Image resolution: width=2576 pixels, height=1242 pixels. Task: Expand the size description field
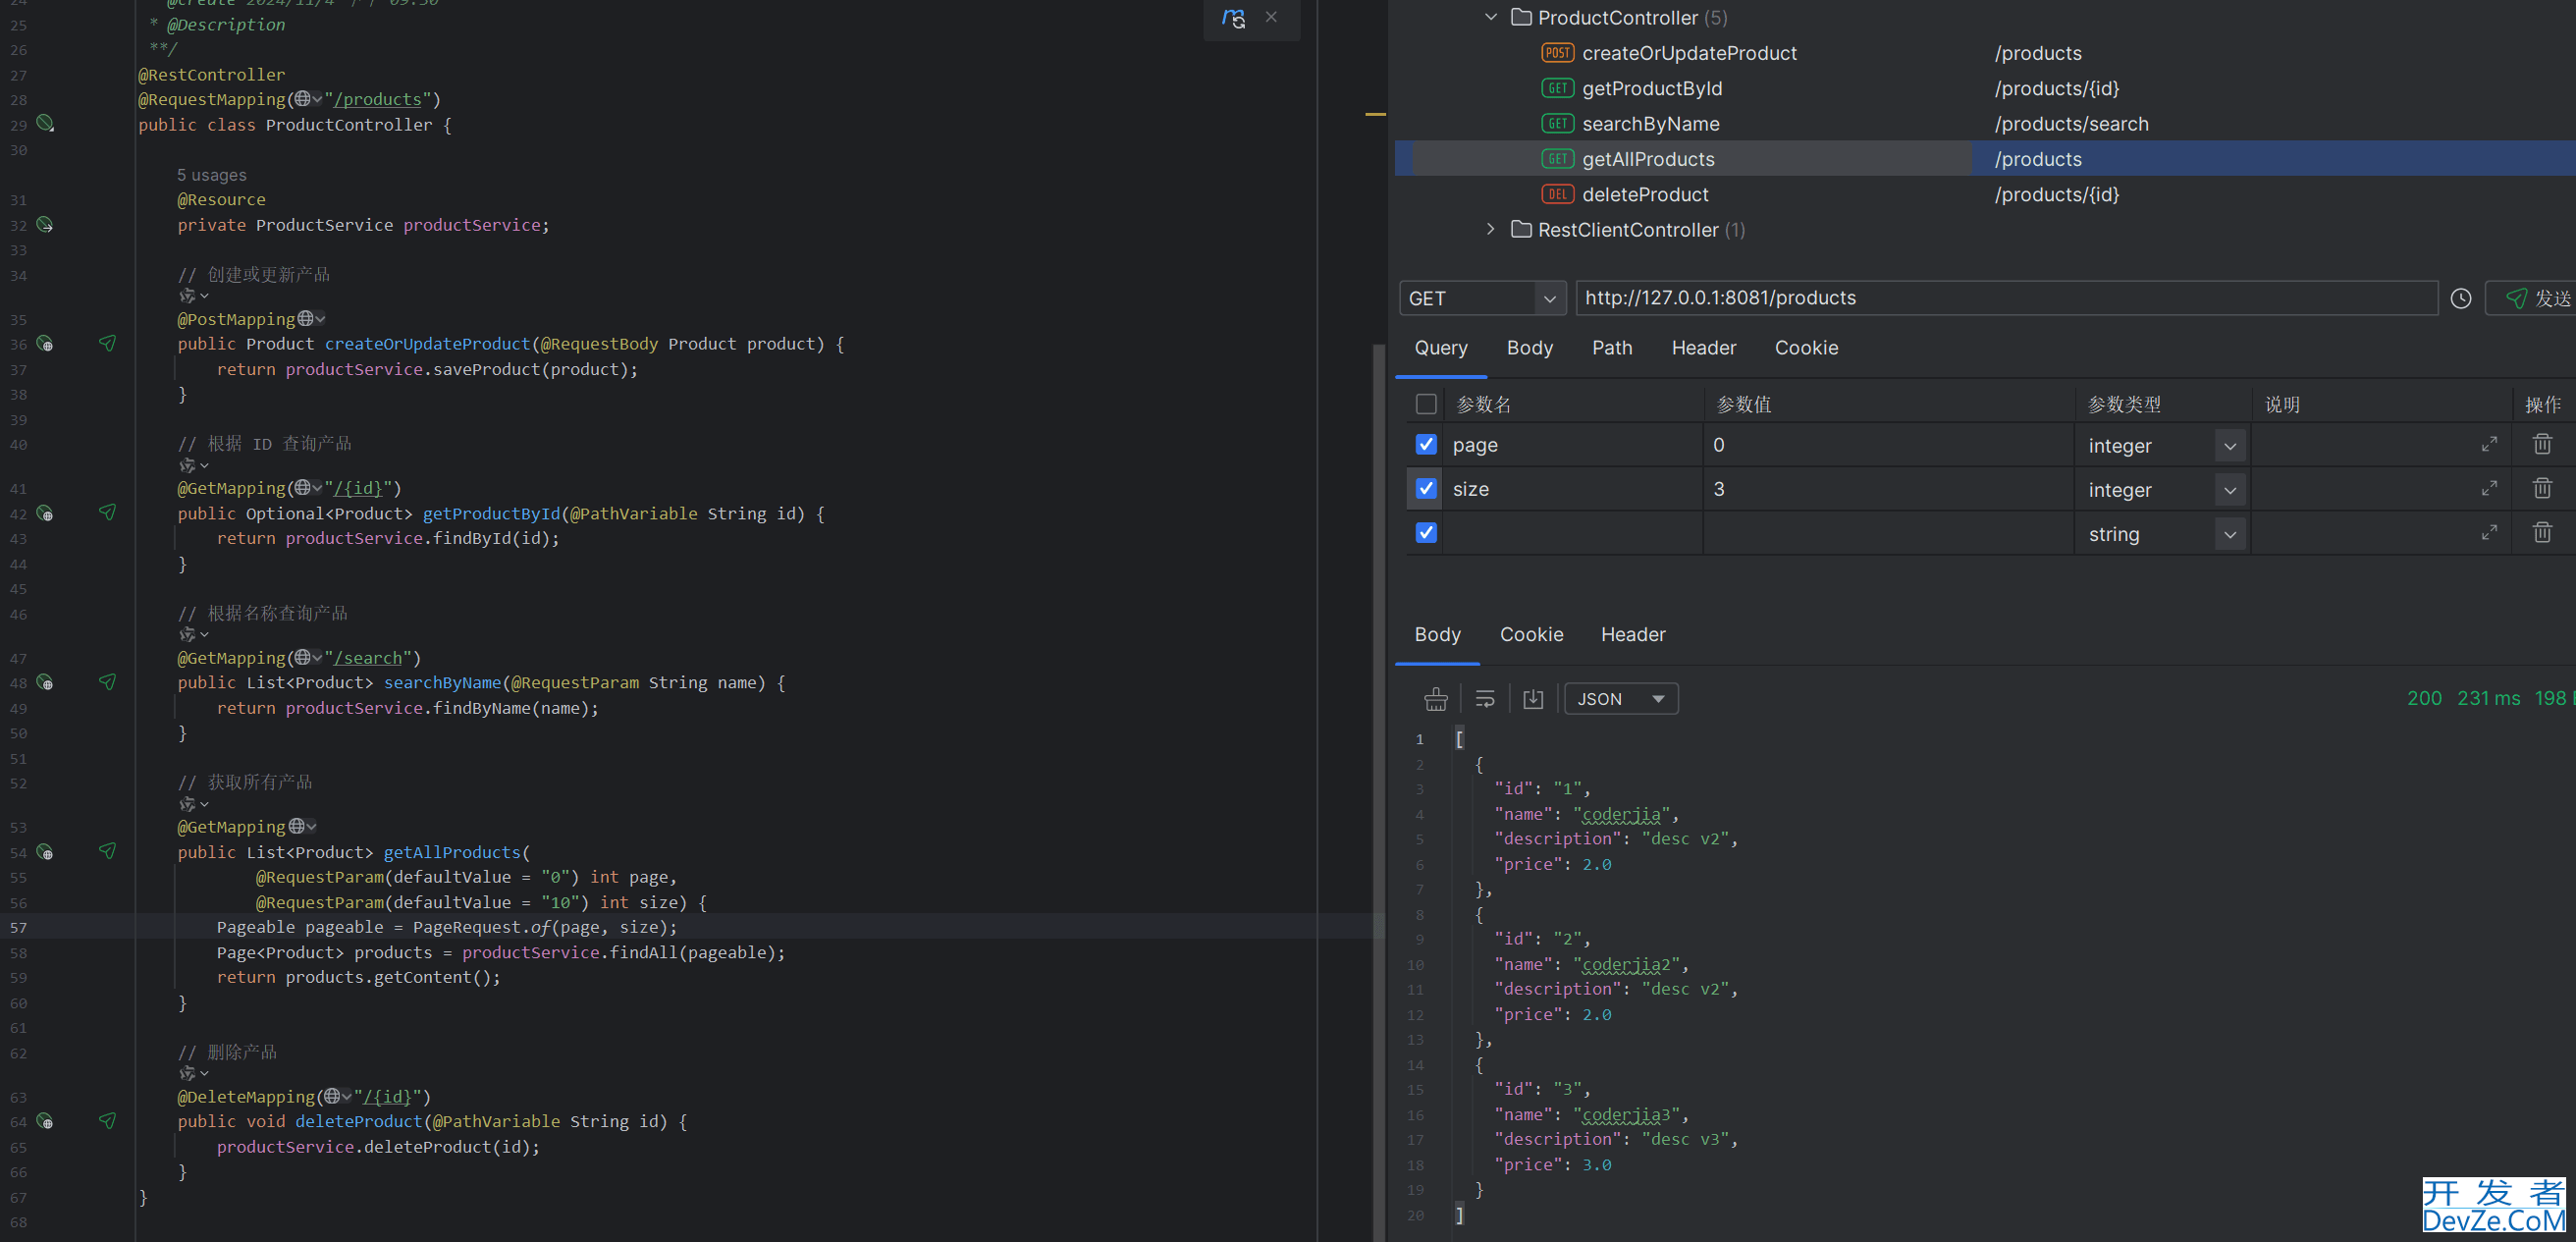2489,488
